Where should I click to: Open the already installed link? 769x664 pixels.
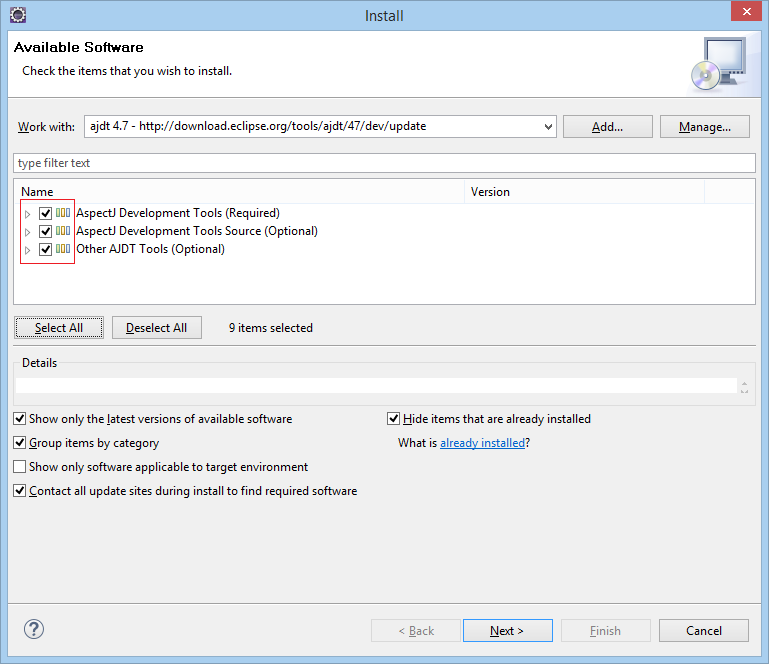coord(482,443)
